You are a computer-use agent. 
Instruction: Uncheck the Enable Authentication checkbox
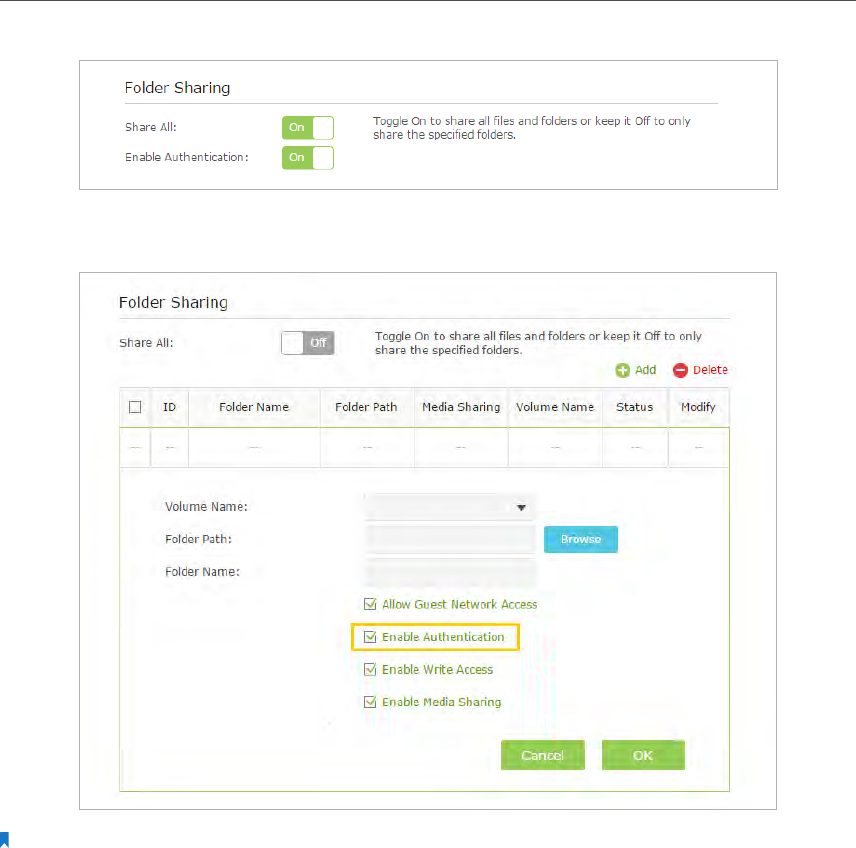point(370,637)
